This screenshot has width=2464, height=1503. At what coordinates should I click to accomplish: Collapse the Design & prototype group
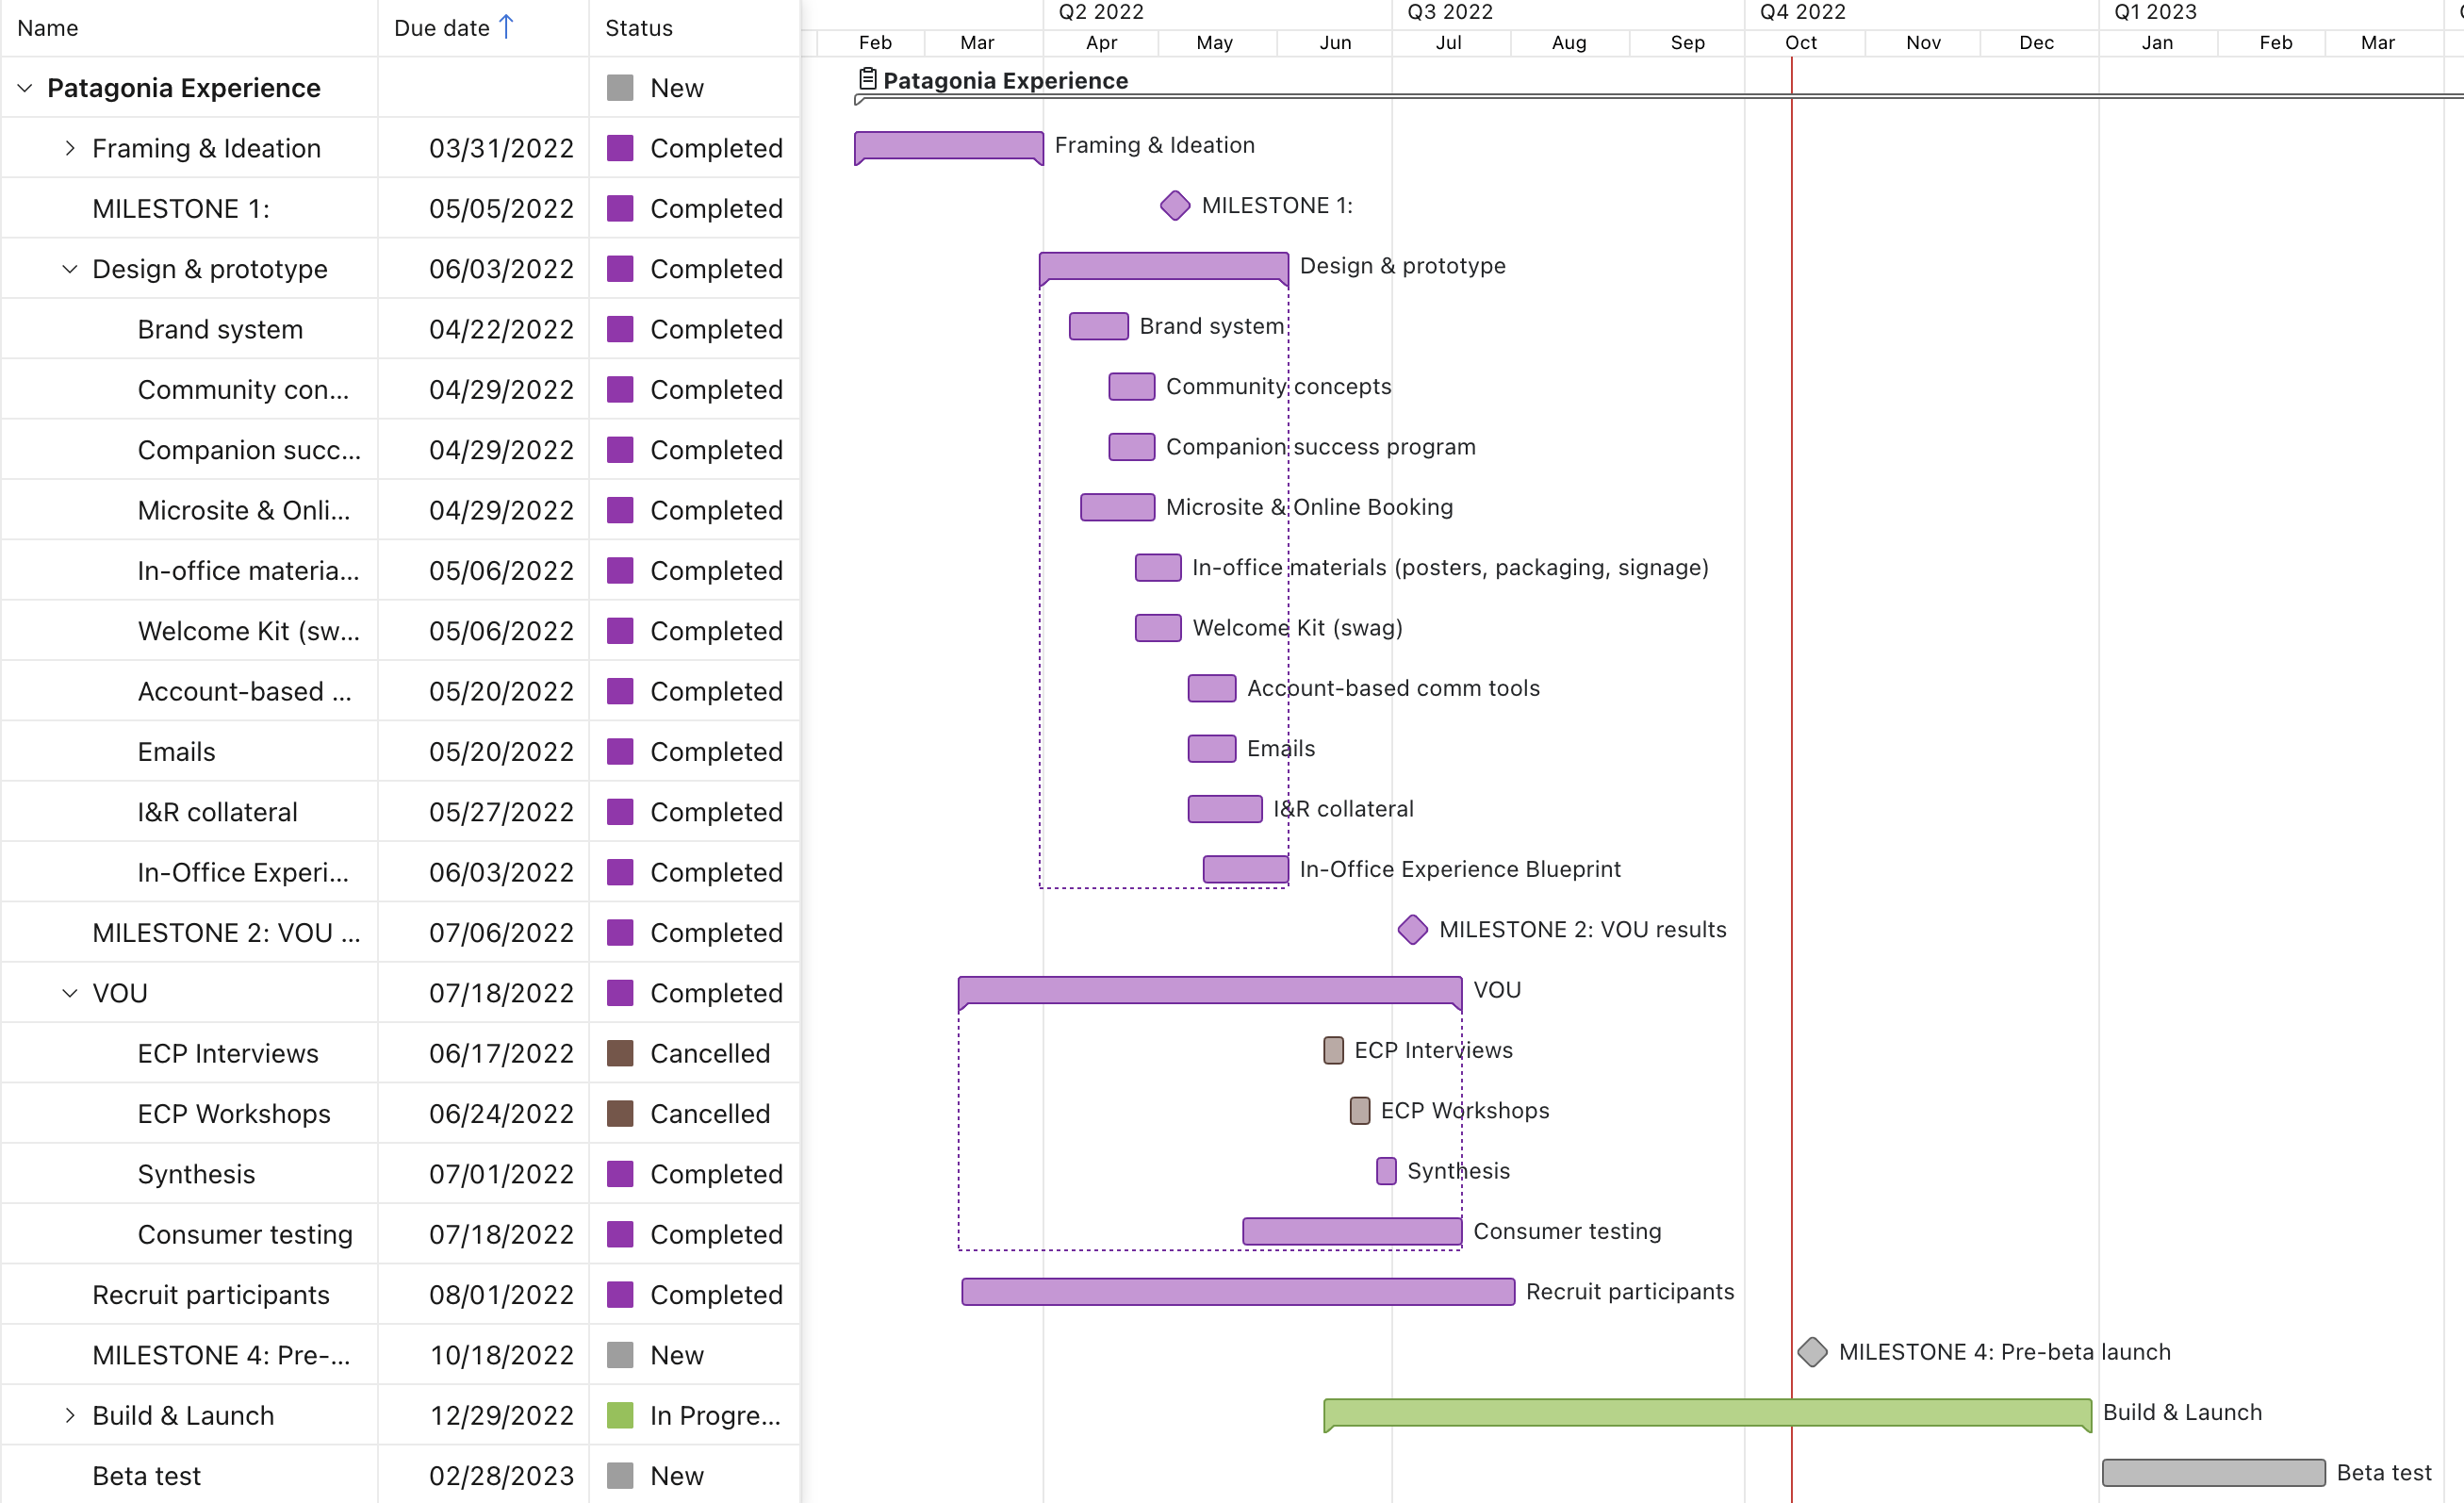click(69, 269)
